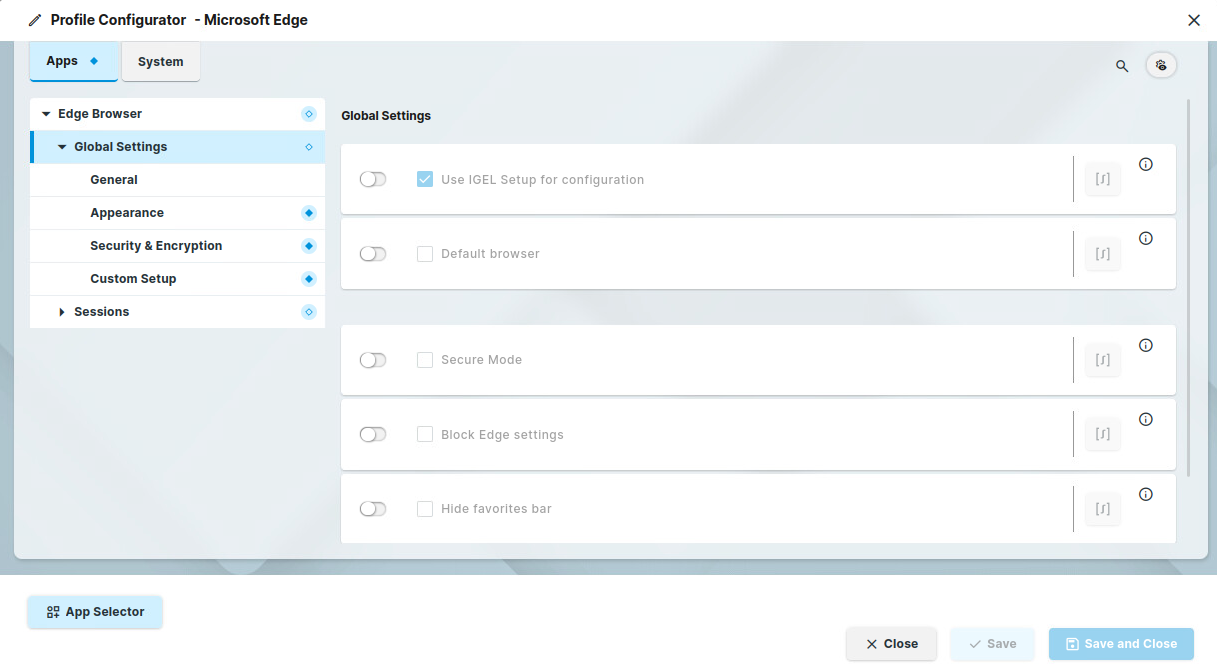Open the script editor for Use IGEL Setup
This screenshot has height=669, width=1217.
1102,178
